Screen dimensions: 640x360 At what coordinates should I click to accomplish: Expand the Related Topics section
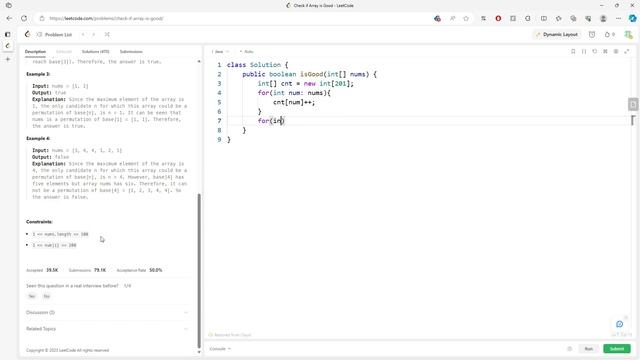108,329
